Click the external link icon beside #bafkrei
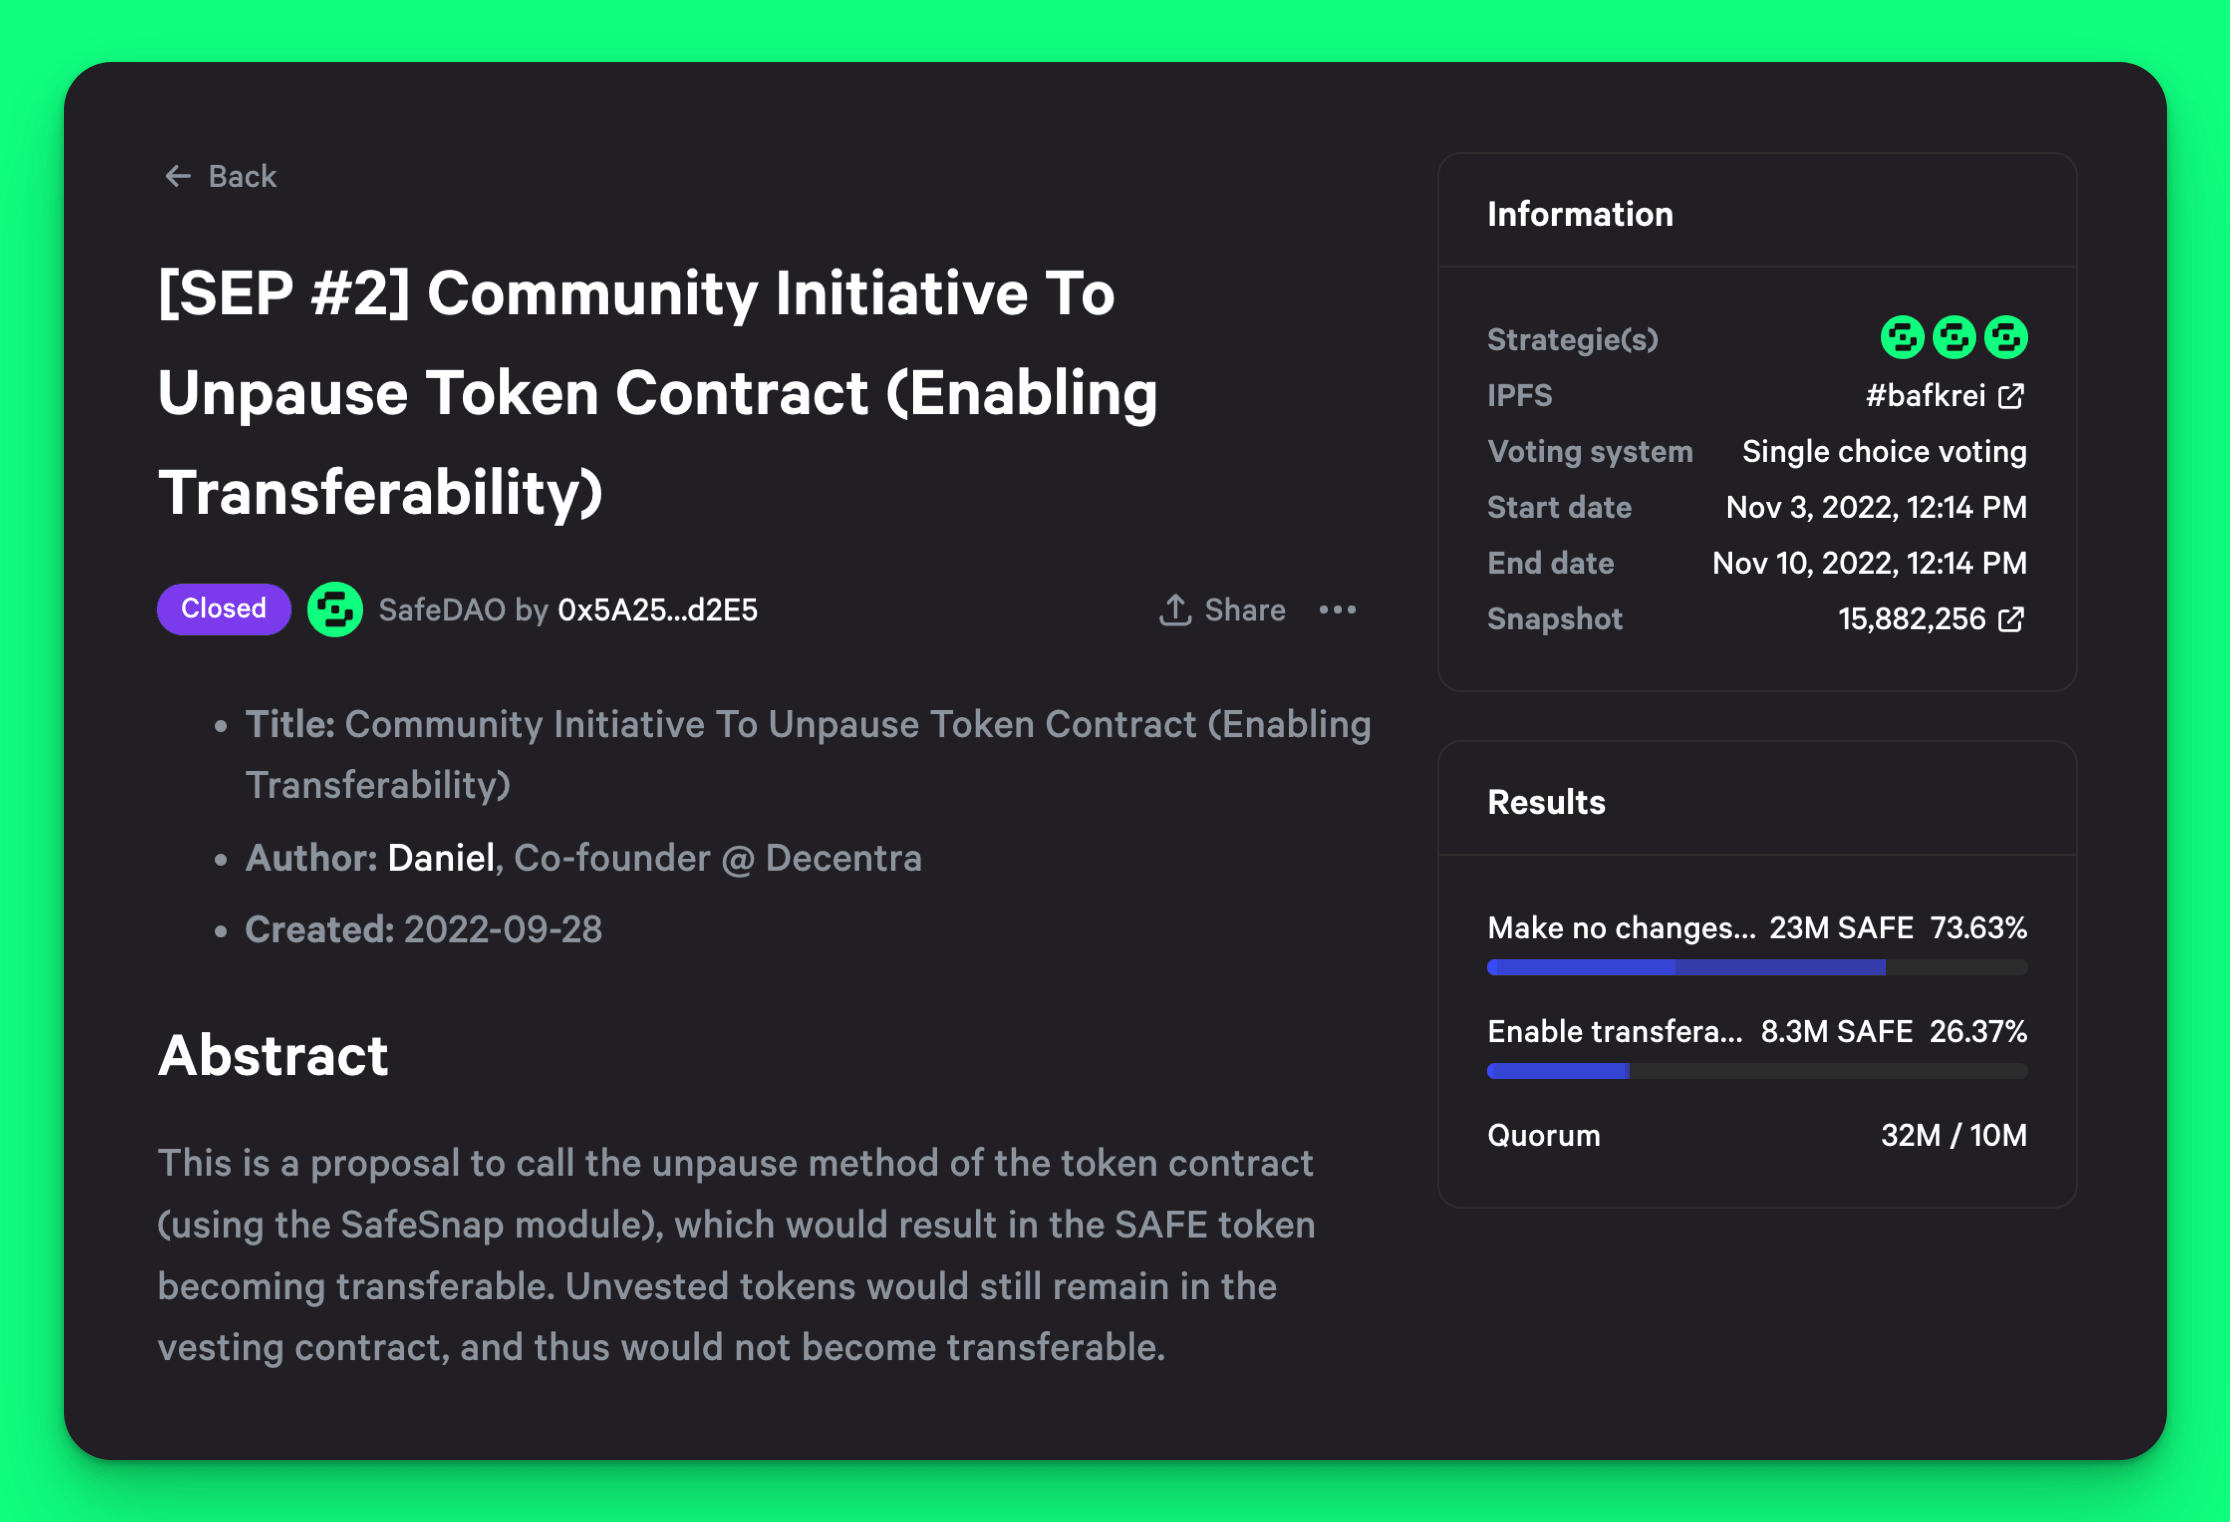This screenshot has height=1522, width=2230. point(2012,395)
